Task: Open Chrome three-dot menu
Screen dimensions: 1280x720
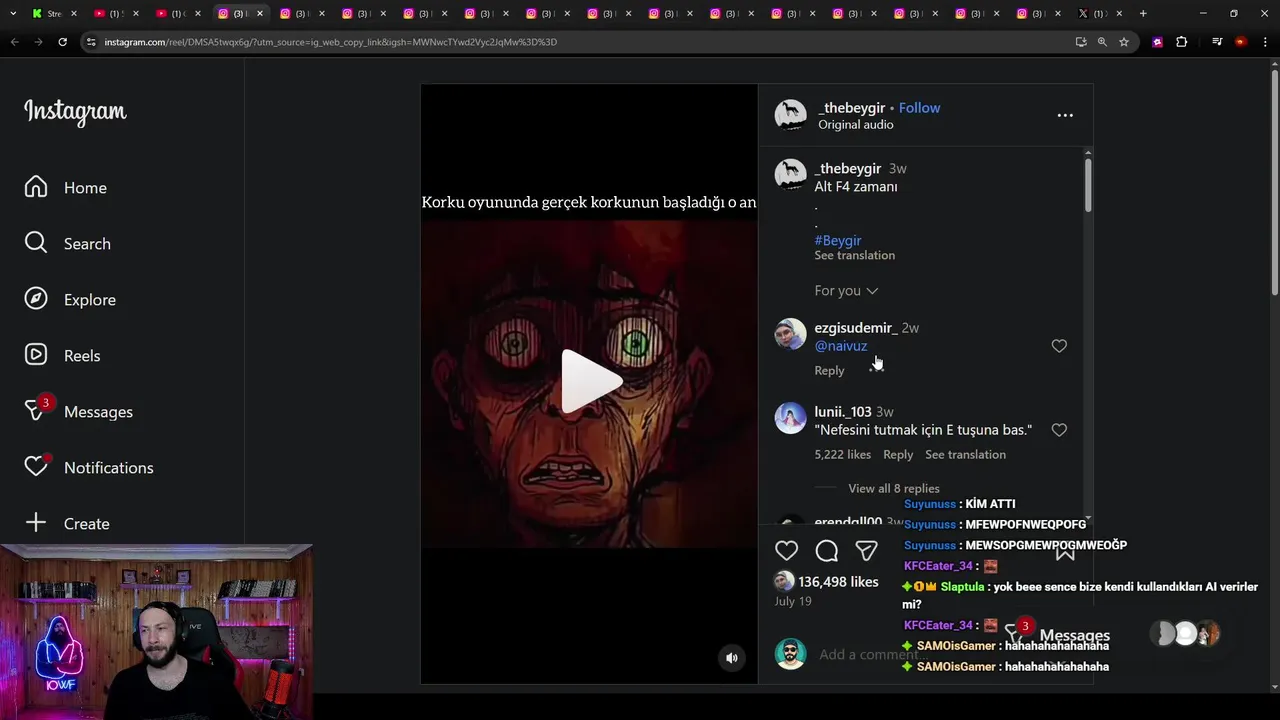Action: 1265,42
